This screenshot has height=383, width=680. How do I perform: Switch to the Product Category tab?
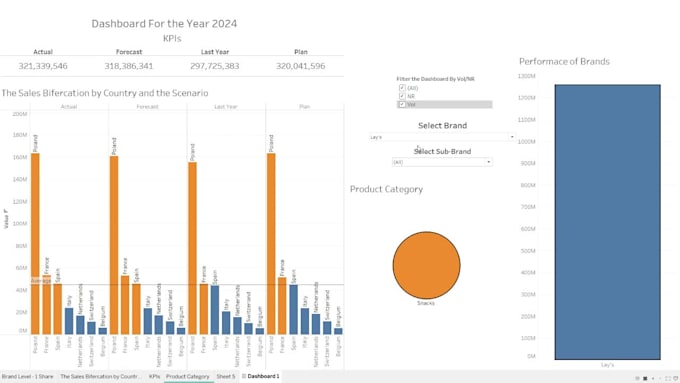(x=188, y=376)
